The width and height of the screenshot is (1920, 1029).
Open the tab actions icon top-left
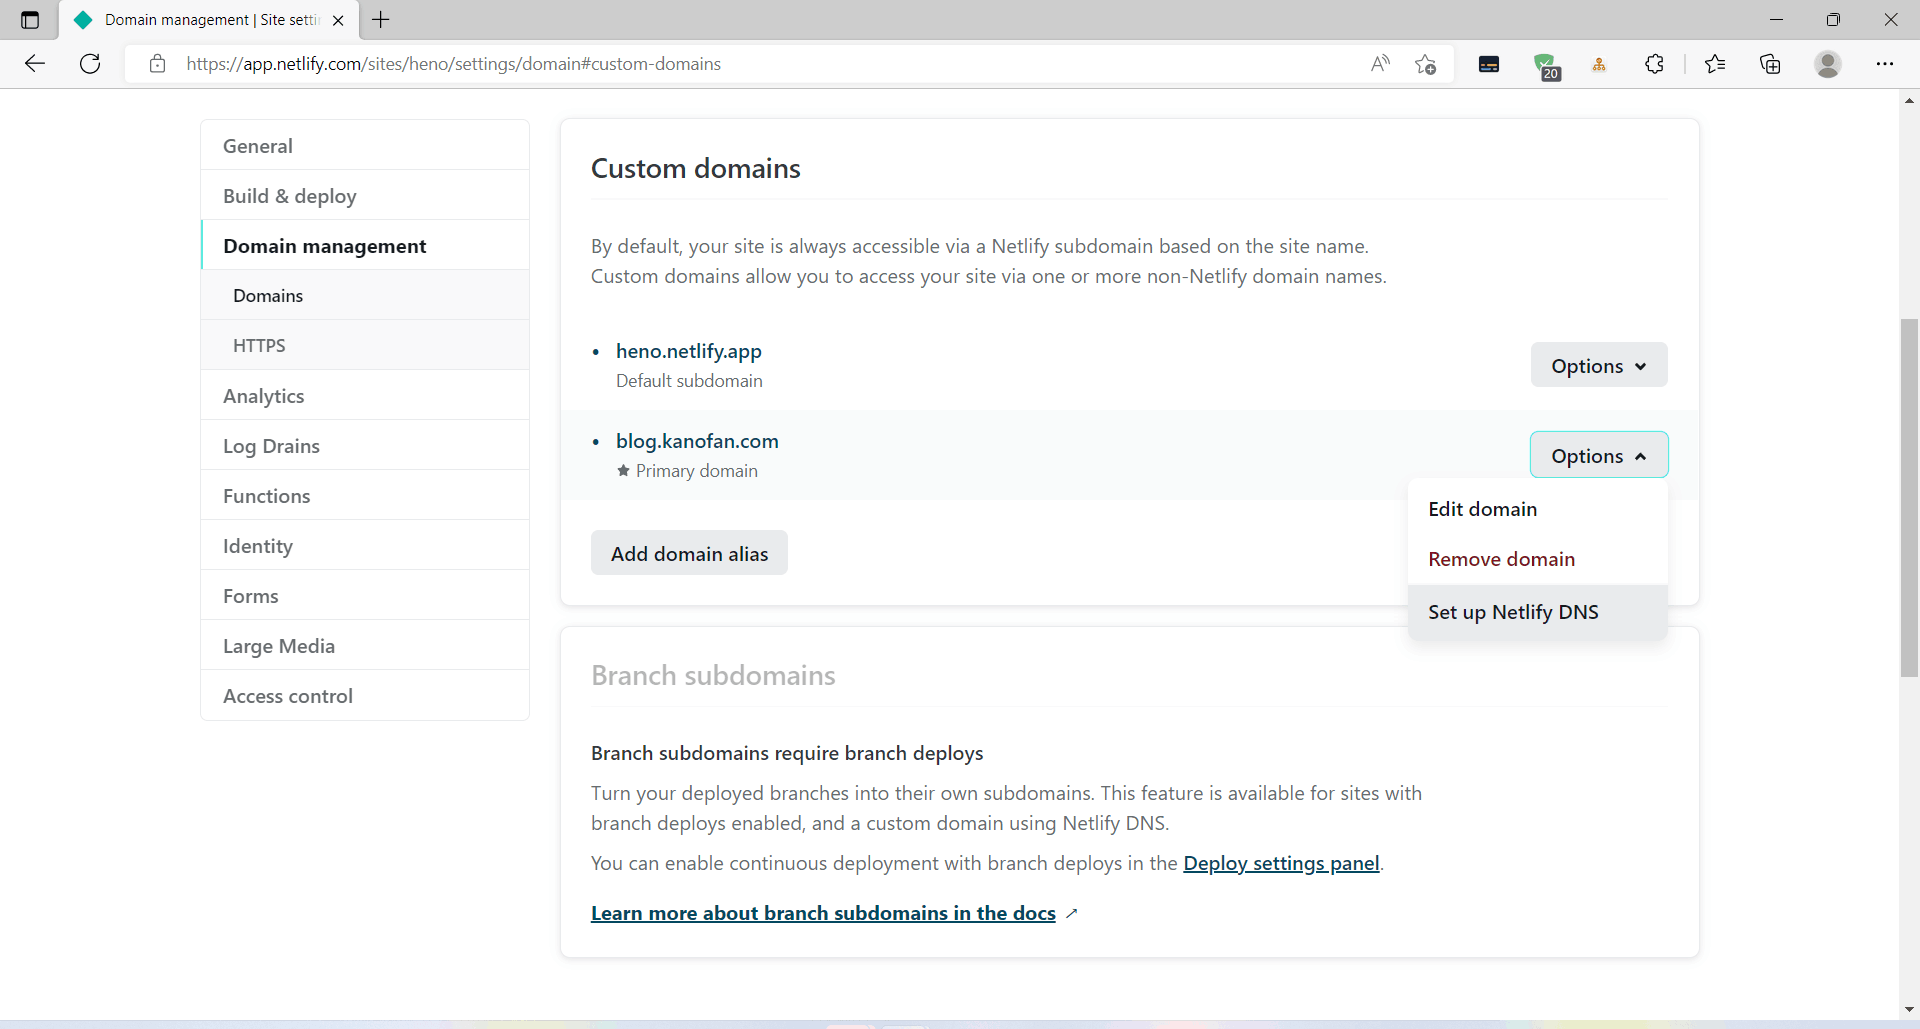click(29, 19)
